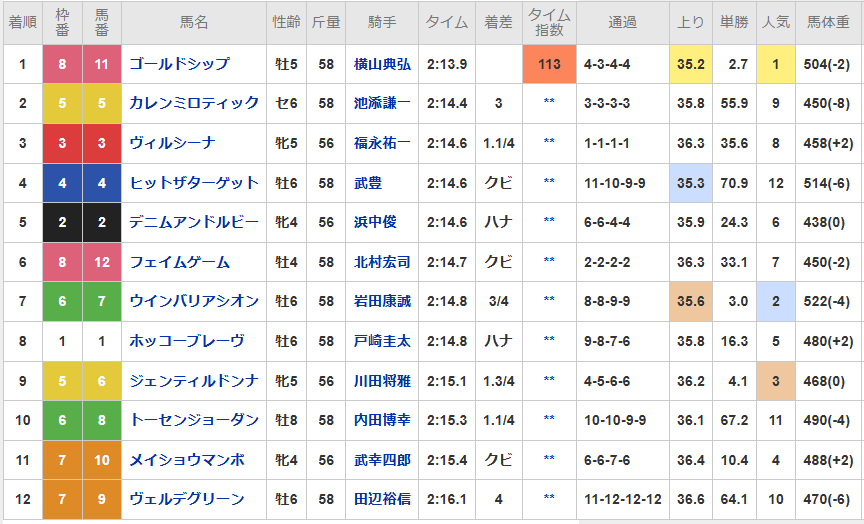Open the ヴェルデグリーン horse link
The image size is (864, 524).
[x=186, y=499]
